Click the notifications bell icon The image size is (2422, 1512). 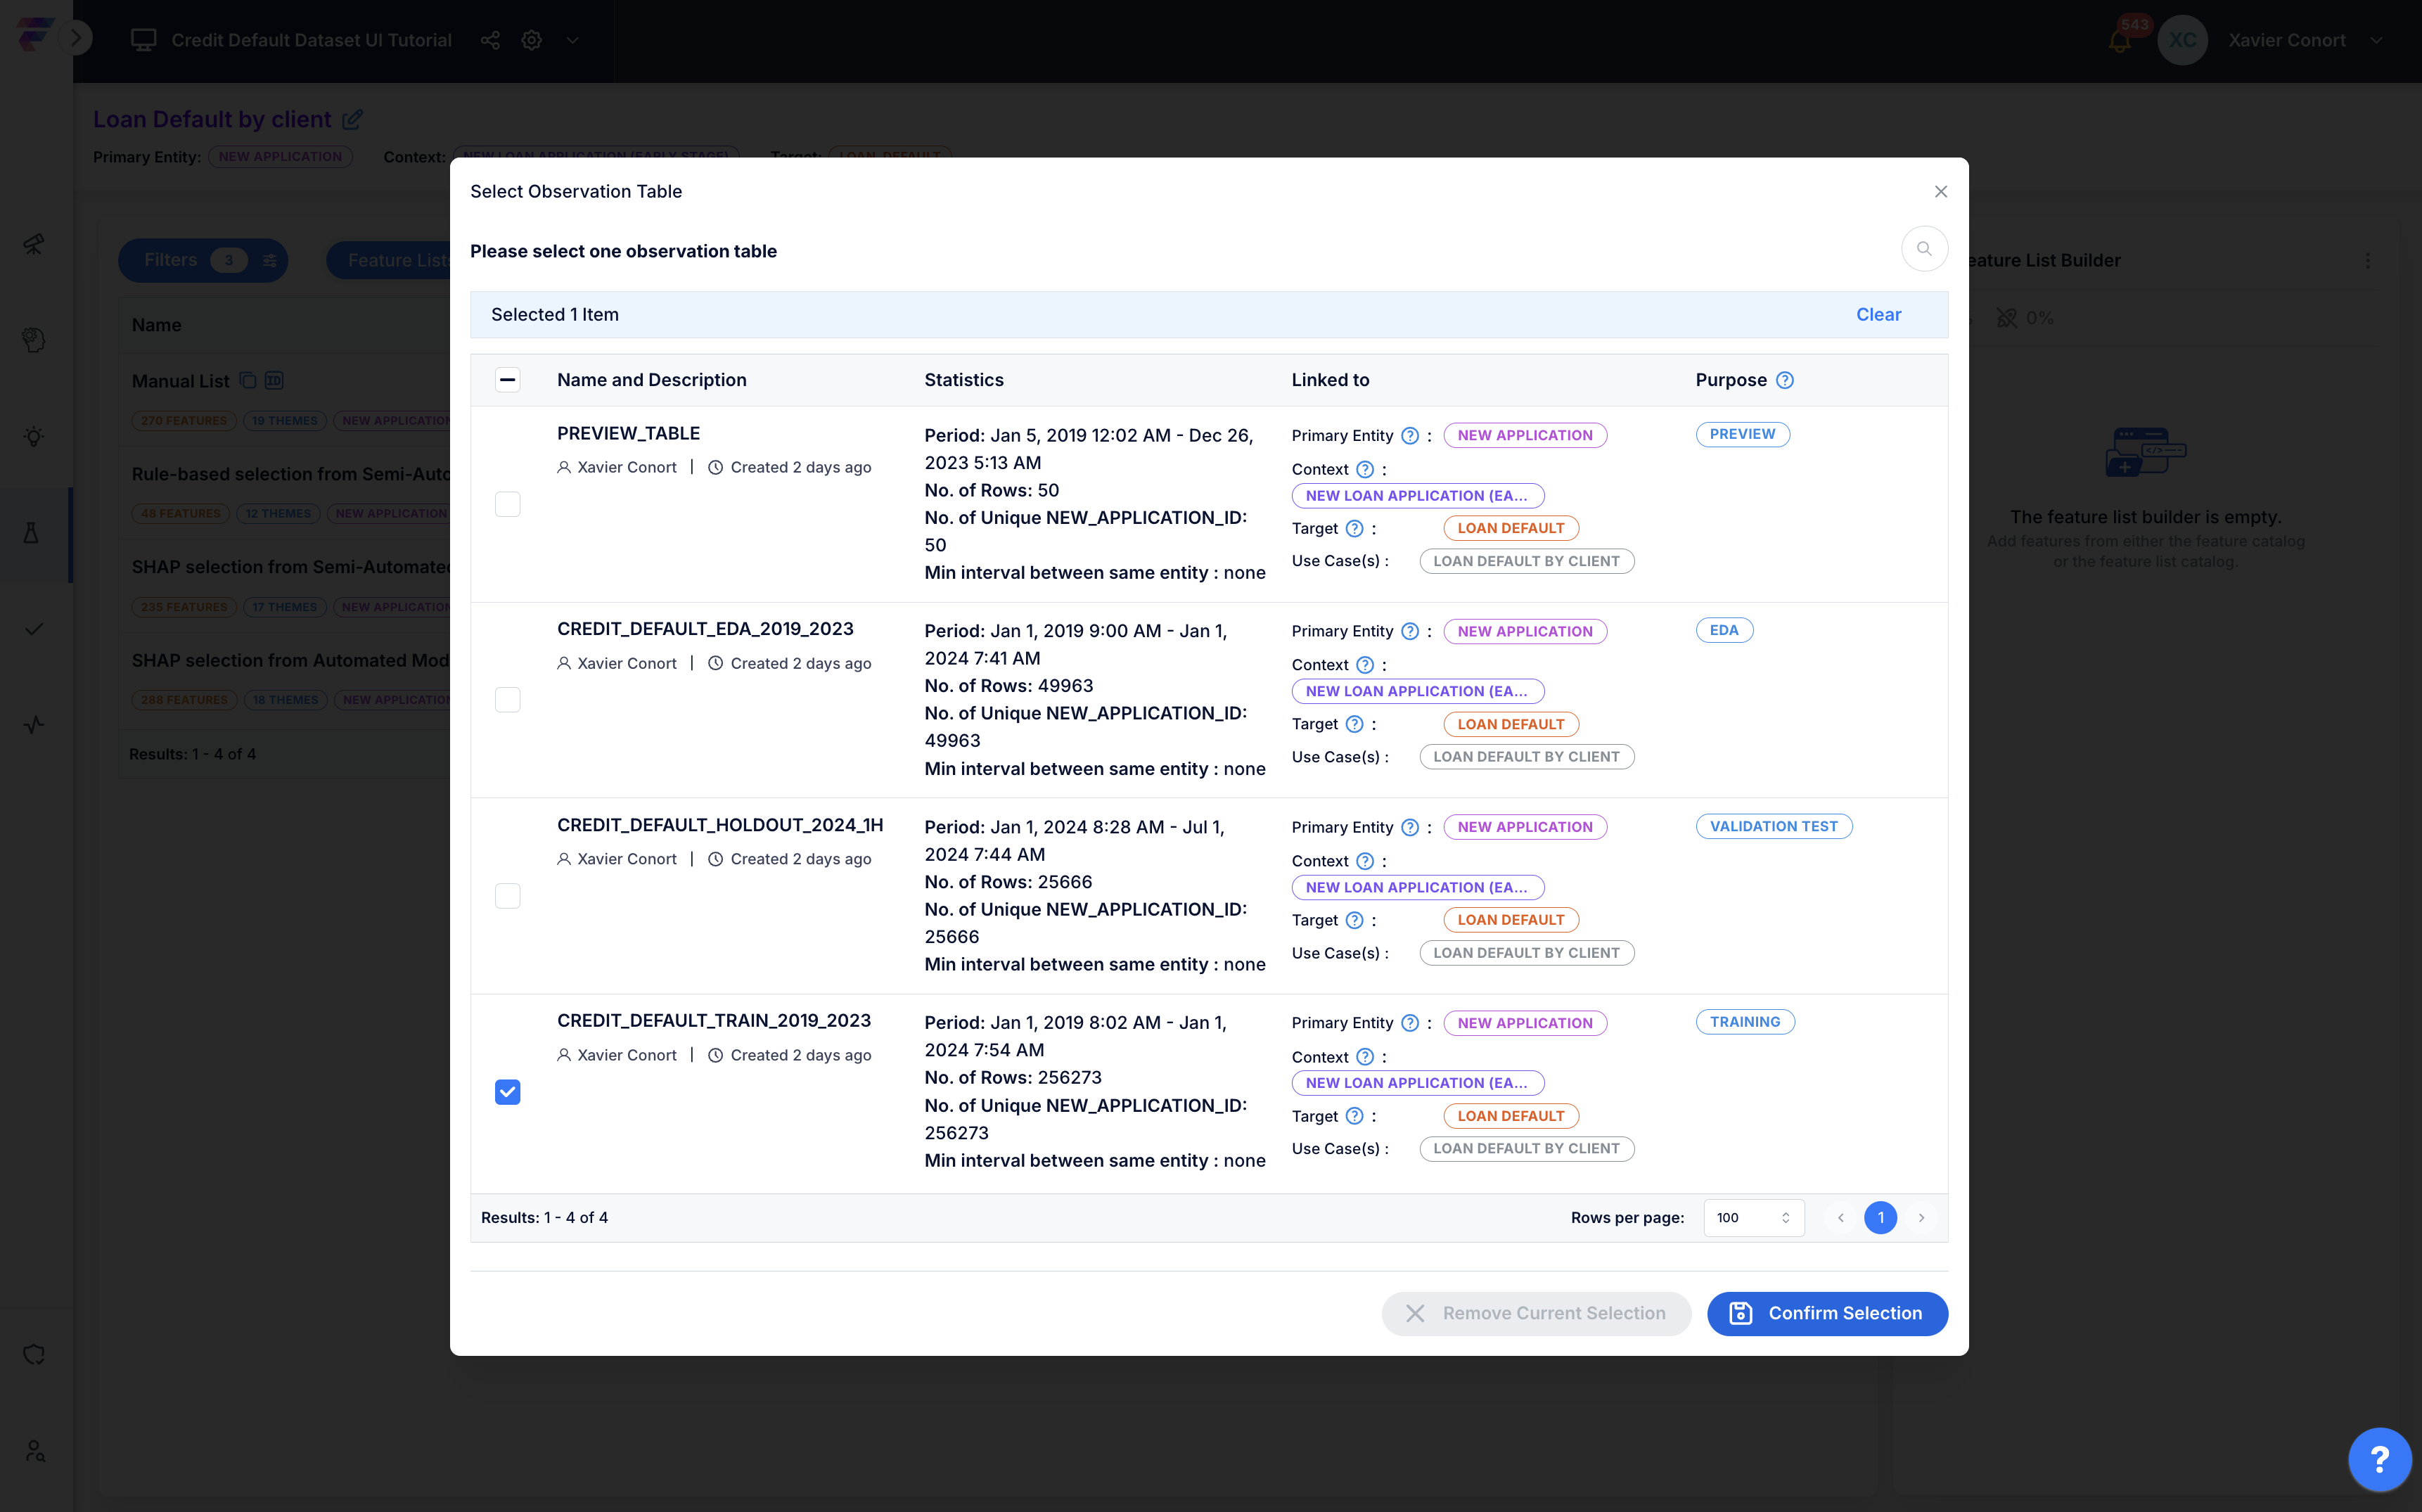point(2119,41)
